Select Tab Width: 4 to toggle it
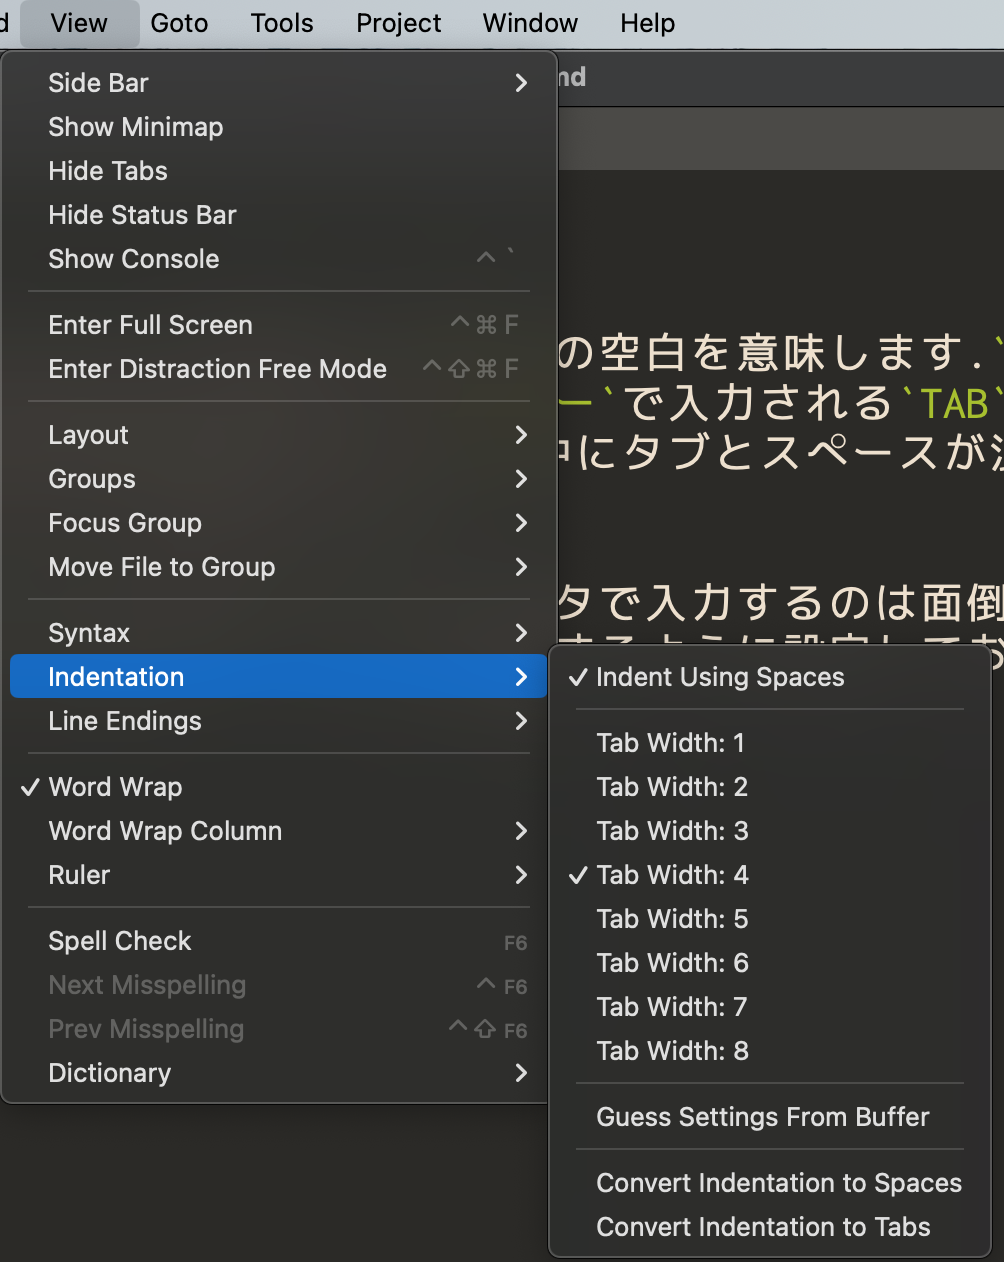 tap(672, 875)
